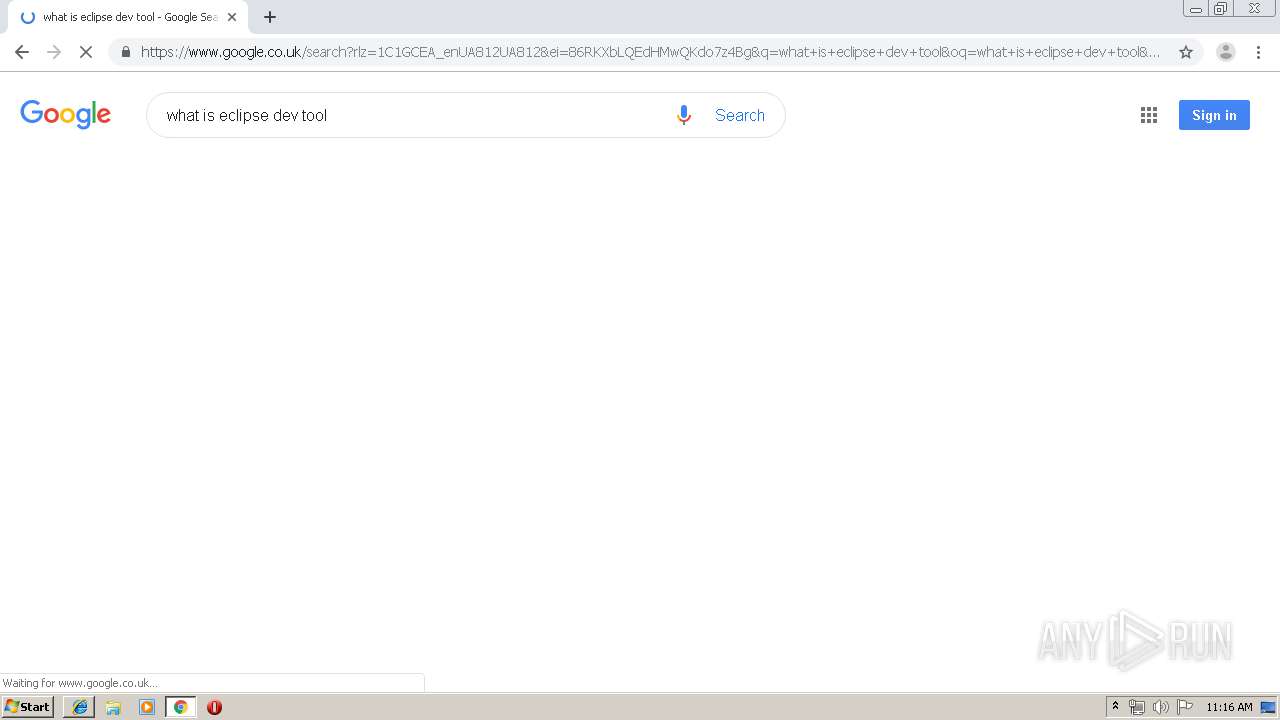The image size is (1280, 720).
Task: Minimize the Chrome window
Action: click(1196, 9)
